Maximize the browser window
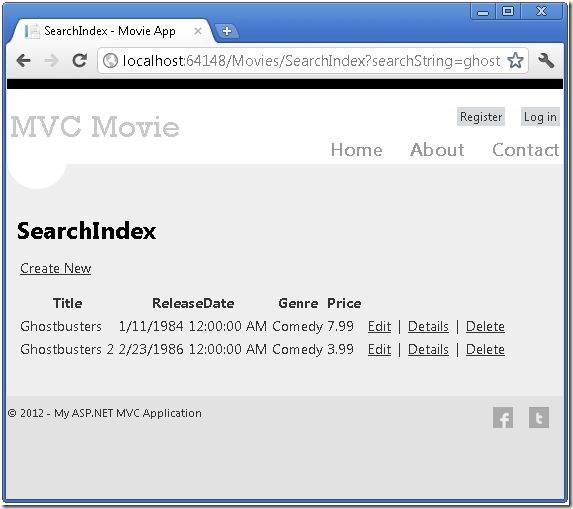573x509 pixels. click(x=508, y=12)
